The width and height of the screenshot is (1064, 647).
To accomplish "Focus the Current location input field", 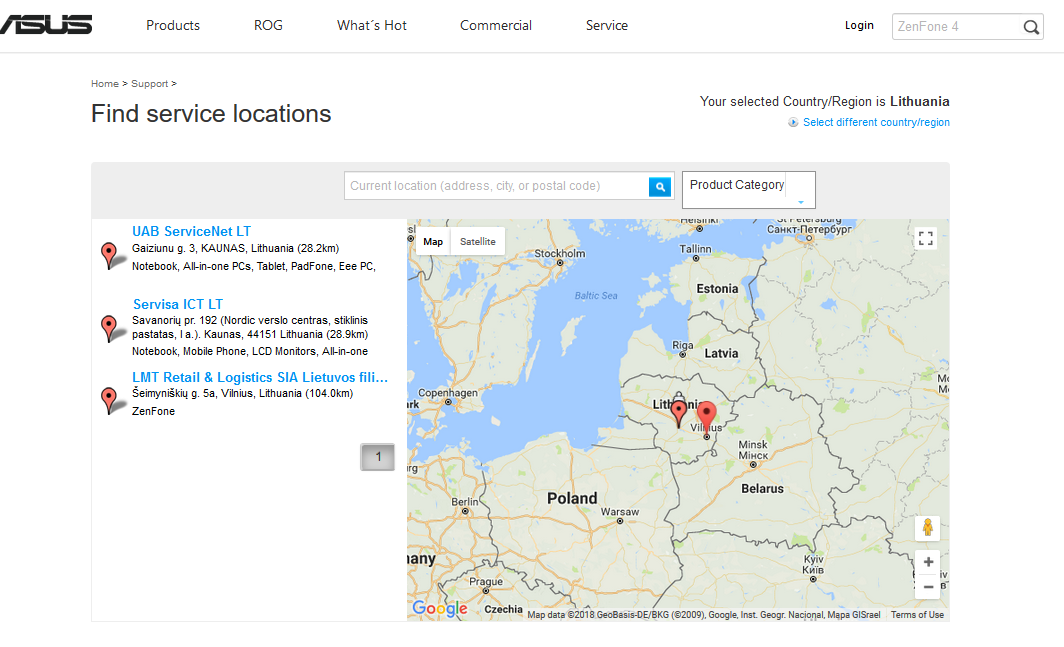I will [497, 186].
